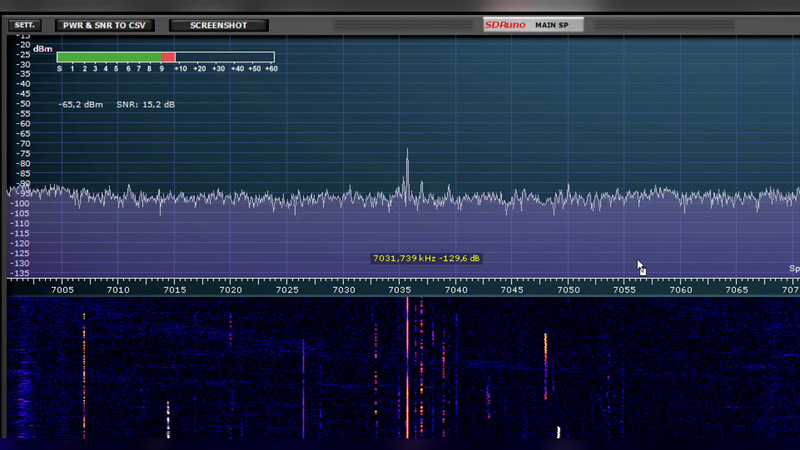Click the SNR 15,2 dB readout
The width and height of the screenshot is (800, 450).
tap(145, 104)
